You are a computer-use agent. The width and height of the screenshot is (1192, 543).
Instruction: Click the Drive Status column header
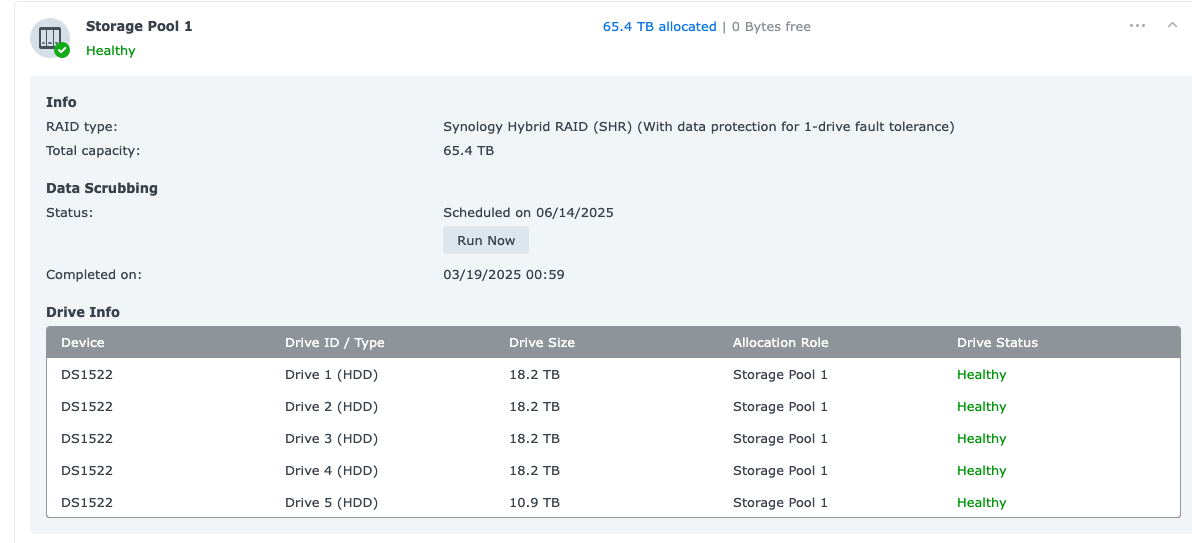point(997,342)
